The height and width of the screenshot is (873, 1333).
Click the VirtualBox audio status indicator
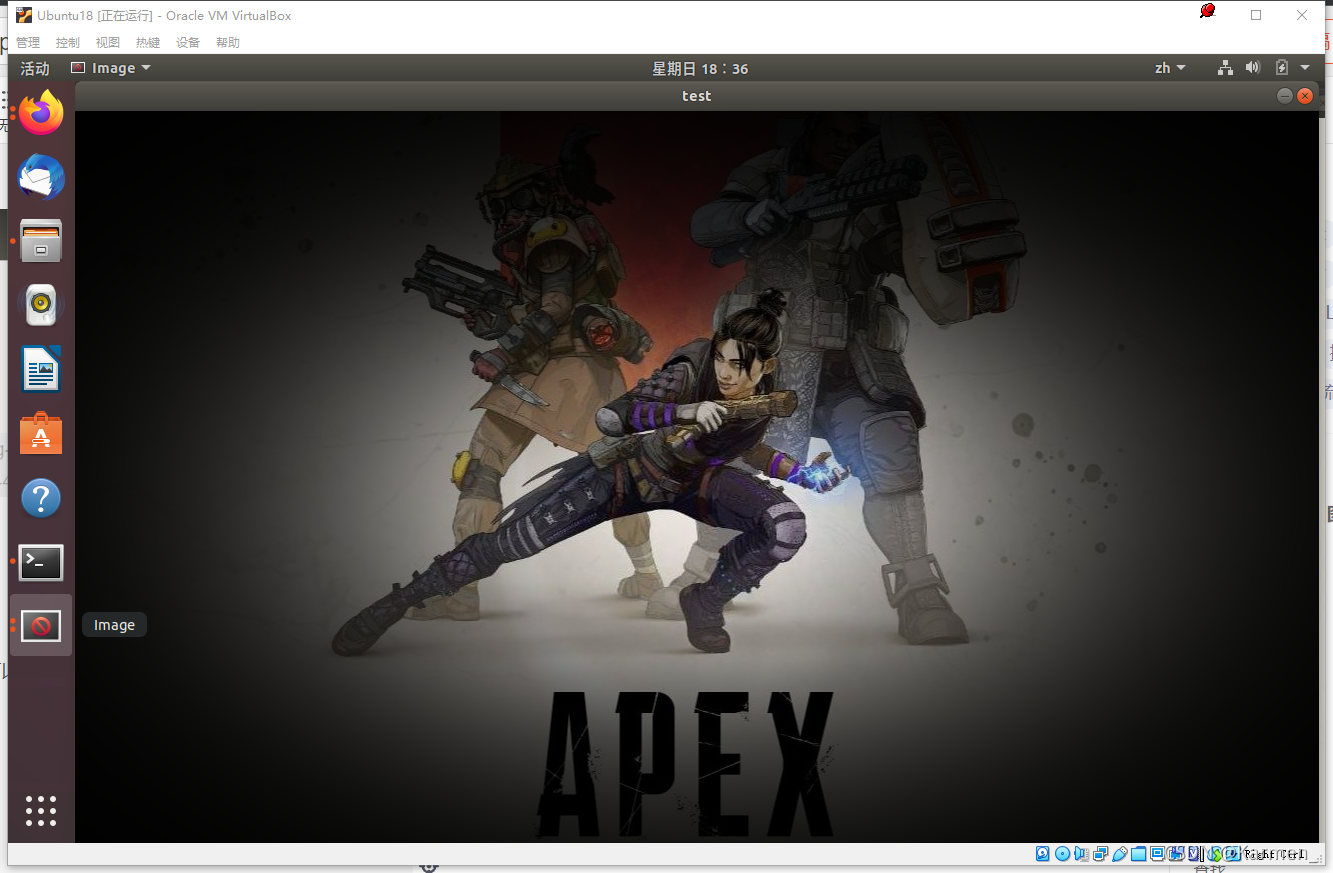pyautogui.click(x=1081, y=854)
